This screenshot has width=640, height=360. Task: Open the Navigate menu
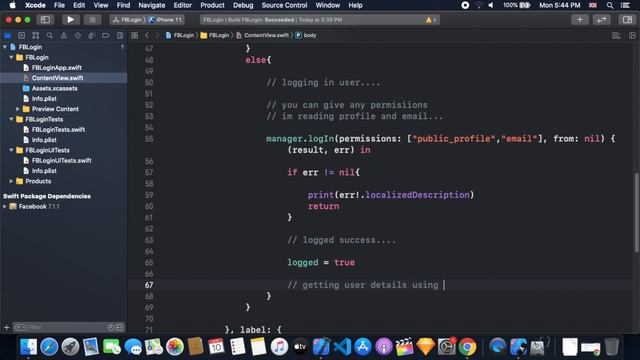pyautogui.click(x=152, y=5)
